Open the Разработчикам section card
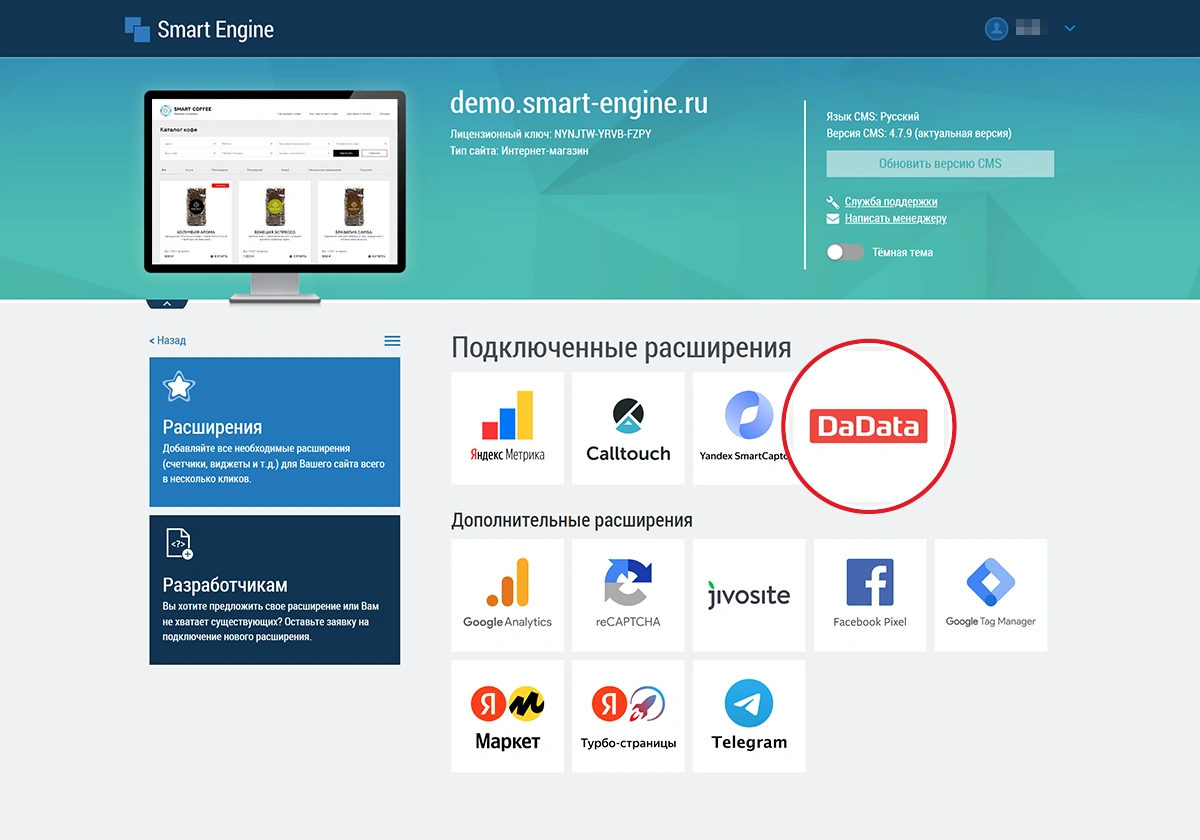This screenshot has height=840, width=1200. pos(275,590)
